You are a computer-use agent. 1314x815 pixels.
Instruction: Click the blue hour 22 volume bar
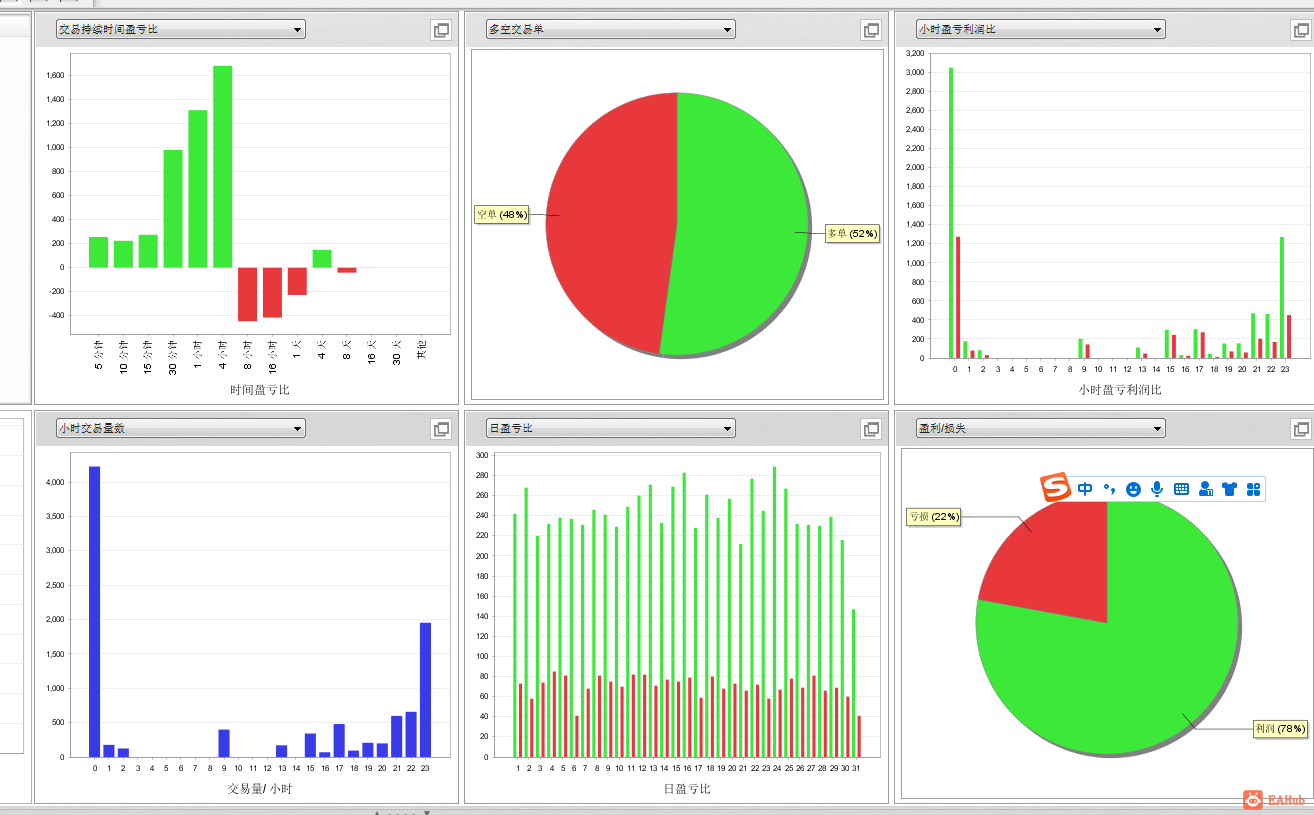pyautogui.click(x=411, y=734)
